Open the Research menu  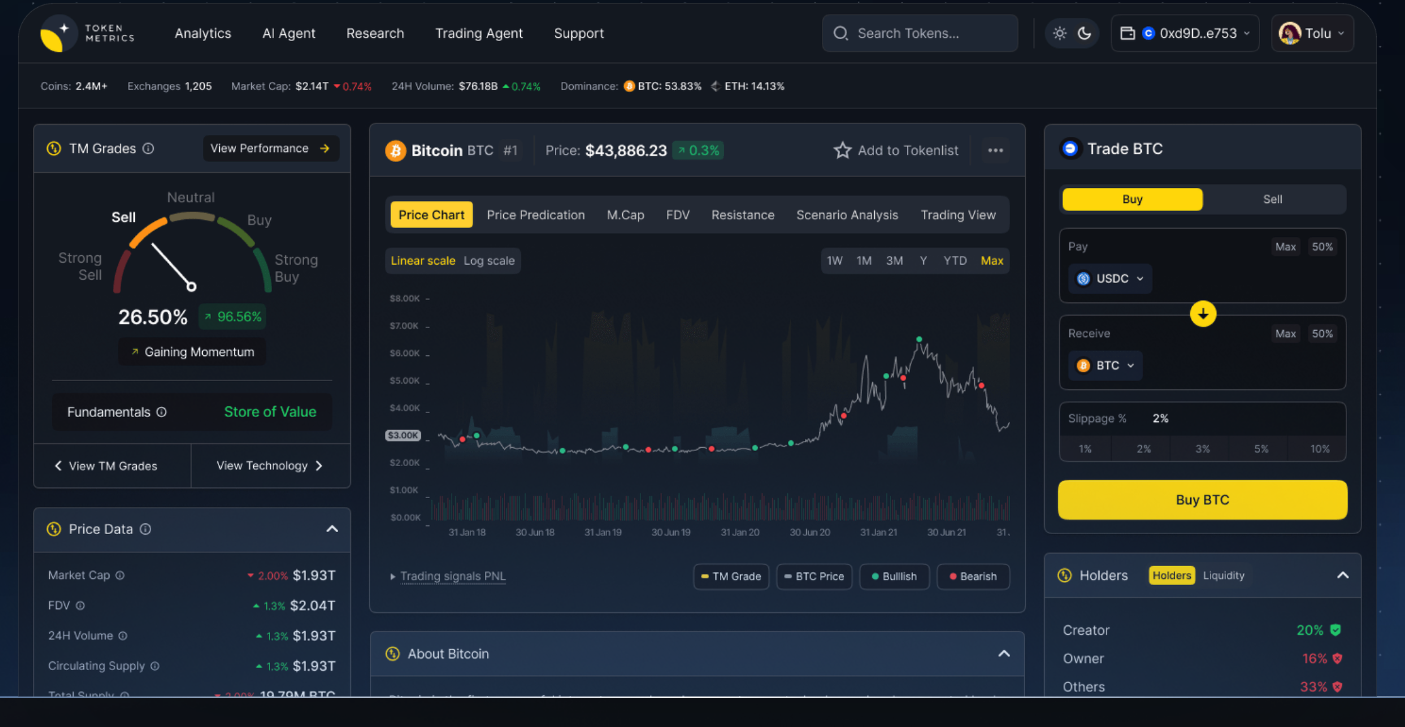pos(375,33)
